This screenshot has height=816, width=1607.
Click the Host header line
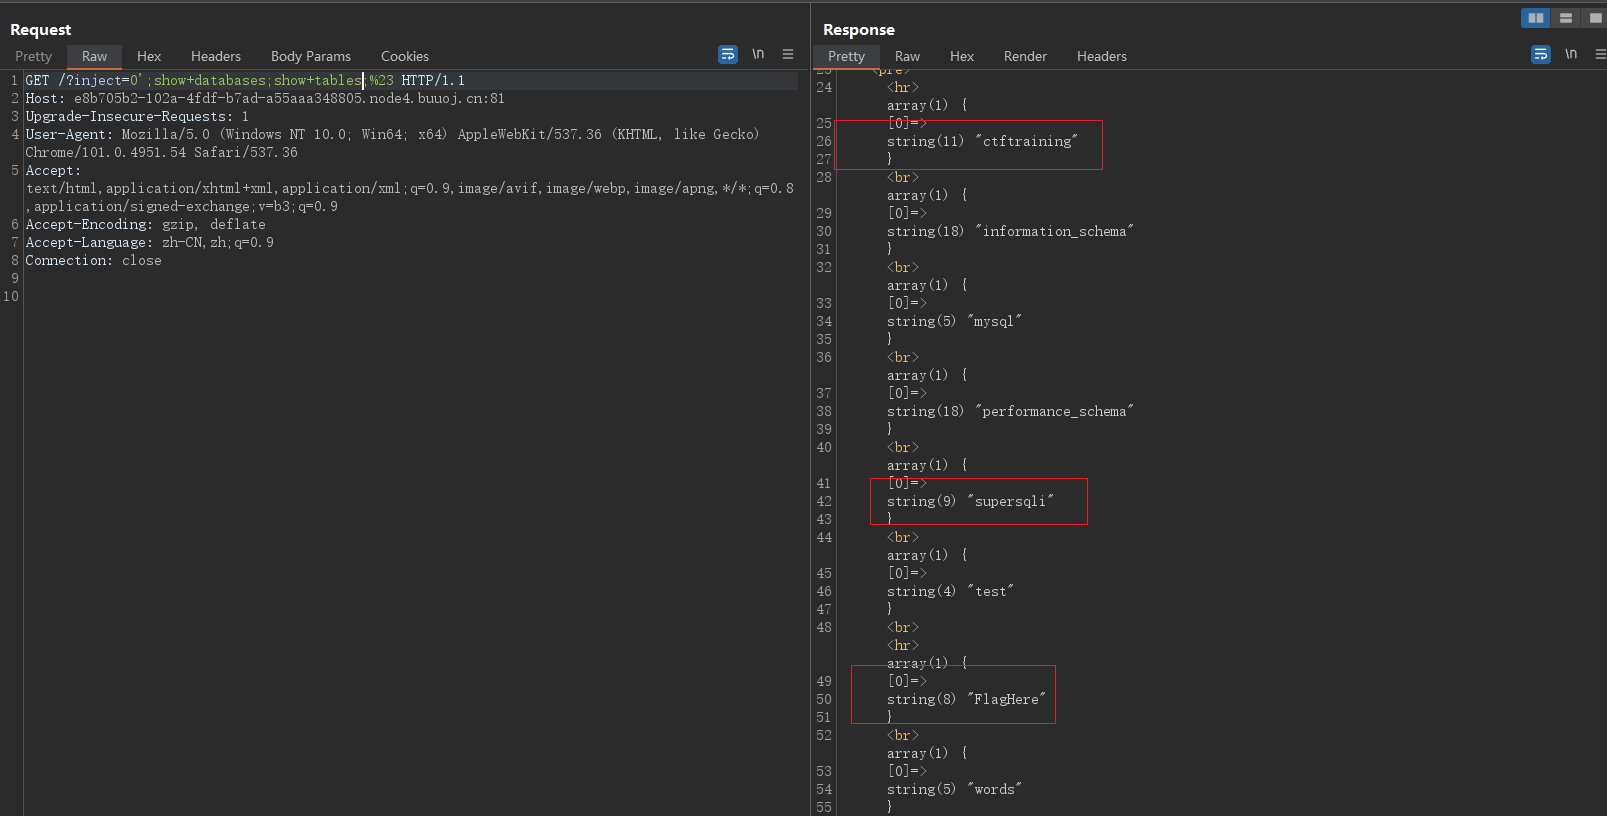(x=265, y=98)
